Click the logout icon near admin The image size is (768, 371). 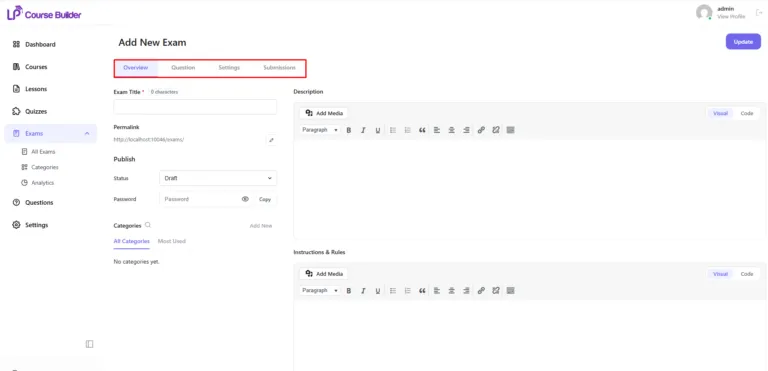click(759, 13)
